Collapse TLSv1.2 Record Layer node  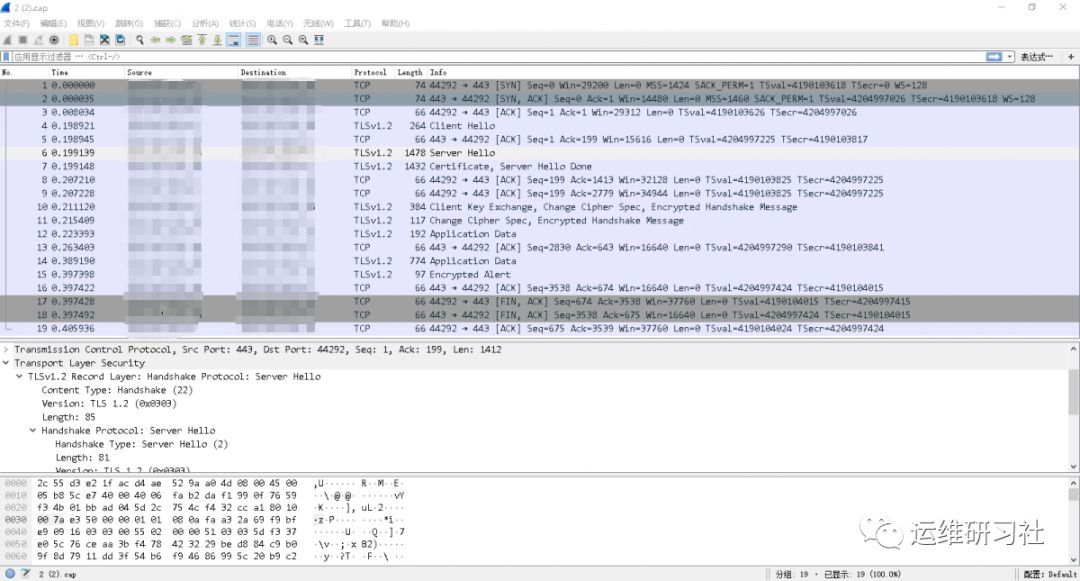tap(19, 377)
